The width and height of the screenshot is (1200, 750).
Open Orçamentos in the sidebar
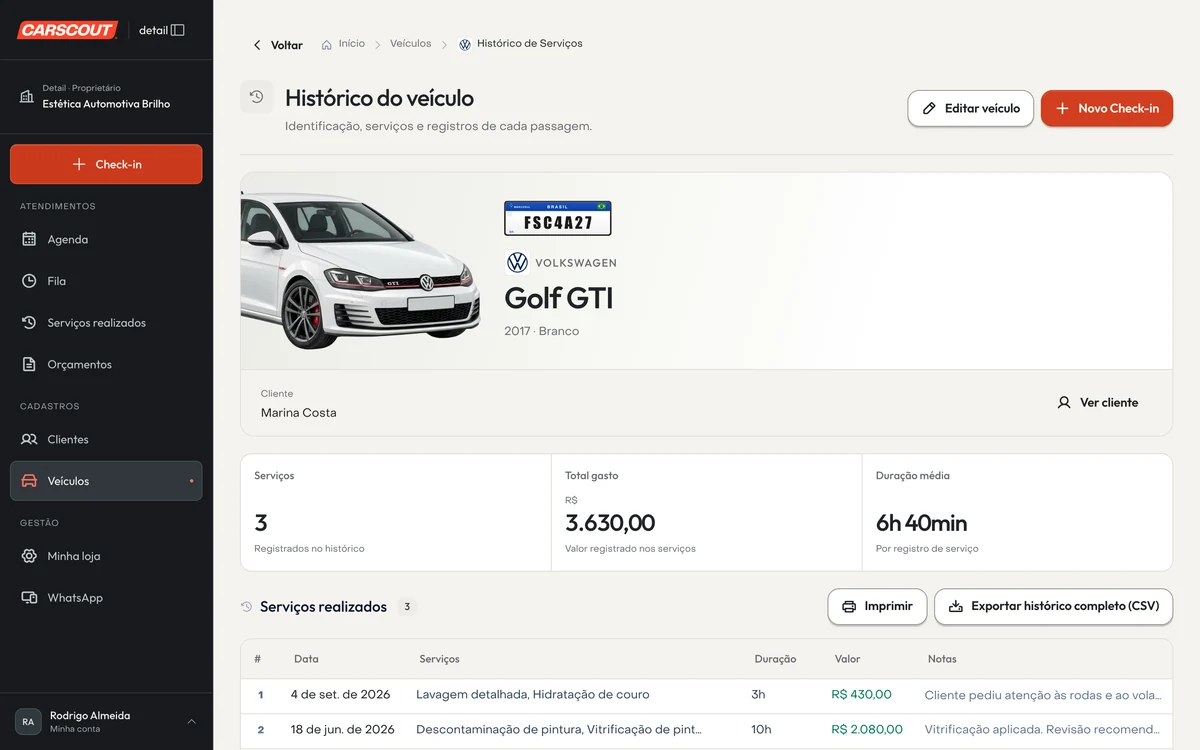point(106,364)
